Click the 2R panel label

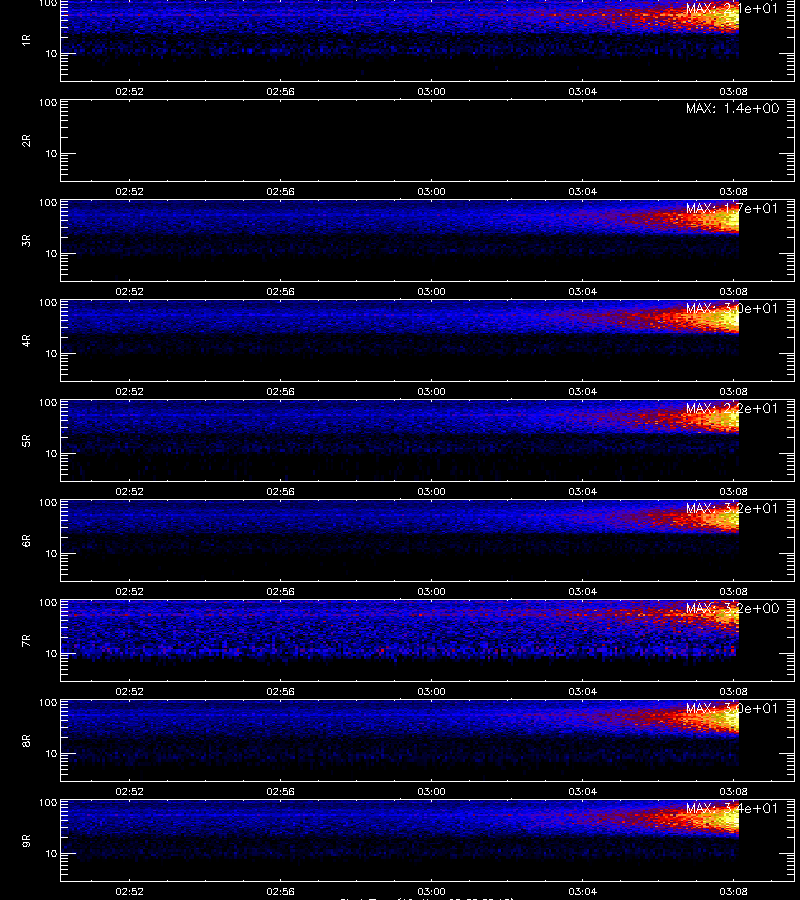26,141
